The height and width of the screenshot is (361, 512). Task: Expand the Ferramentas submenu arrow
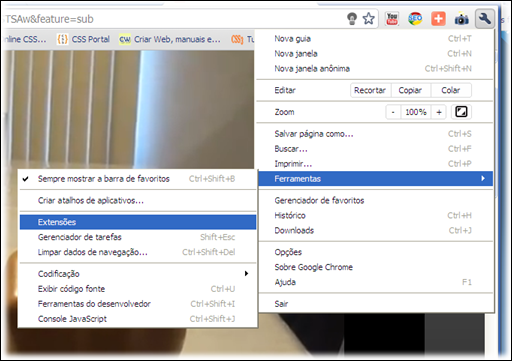point(483,179)
